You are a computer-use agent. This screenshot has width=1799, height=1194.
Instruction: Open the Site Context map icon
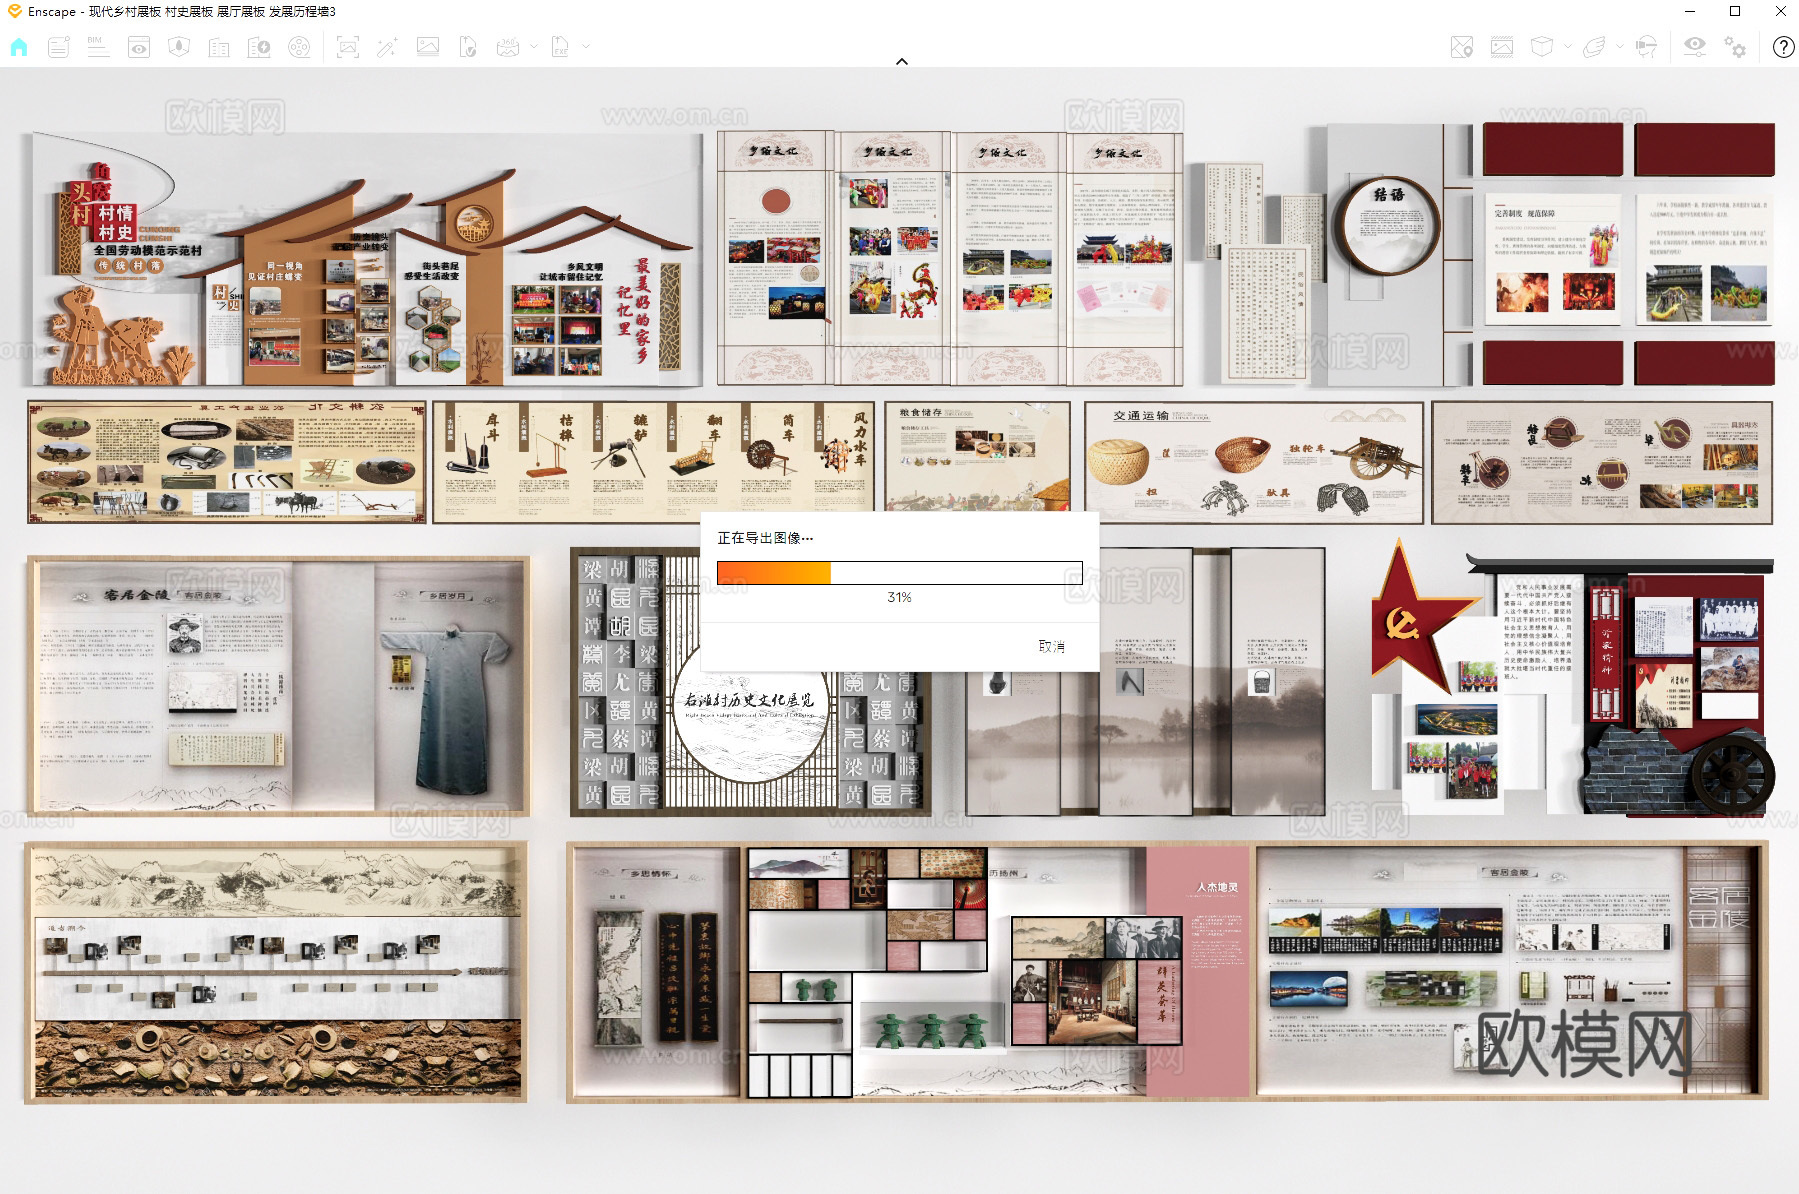[x=179, y=47]
